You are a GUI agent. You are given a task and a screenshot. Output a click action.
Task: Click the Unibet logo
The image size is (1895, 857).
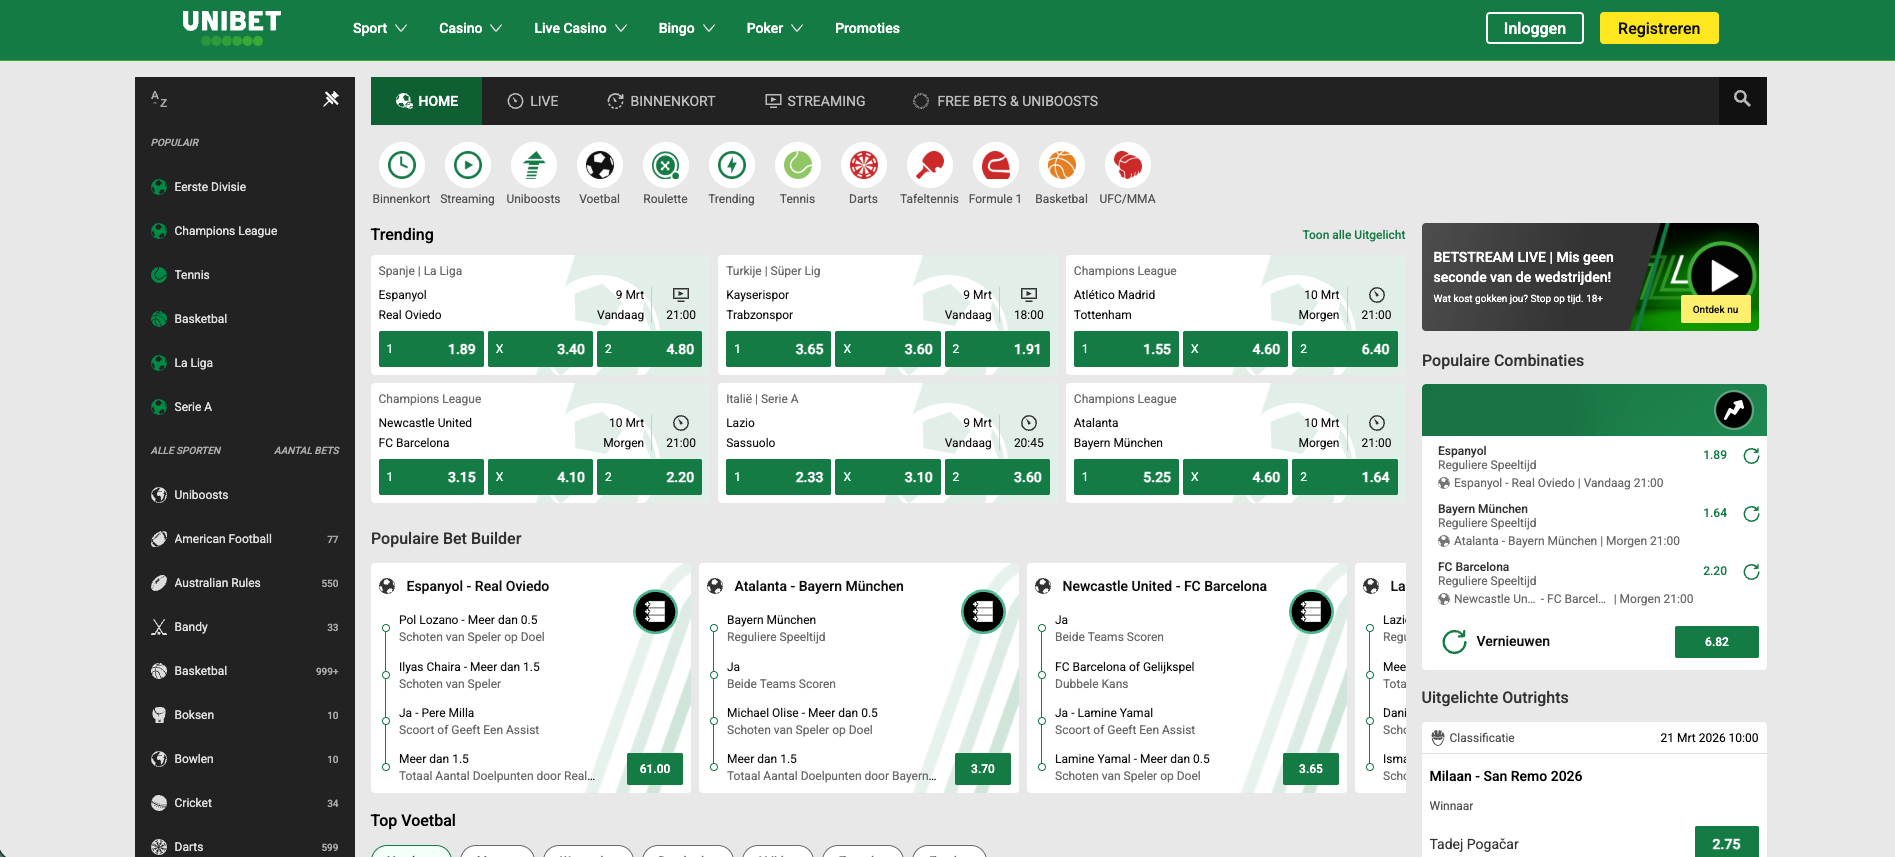(231, 27)
